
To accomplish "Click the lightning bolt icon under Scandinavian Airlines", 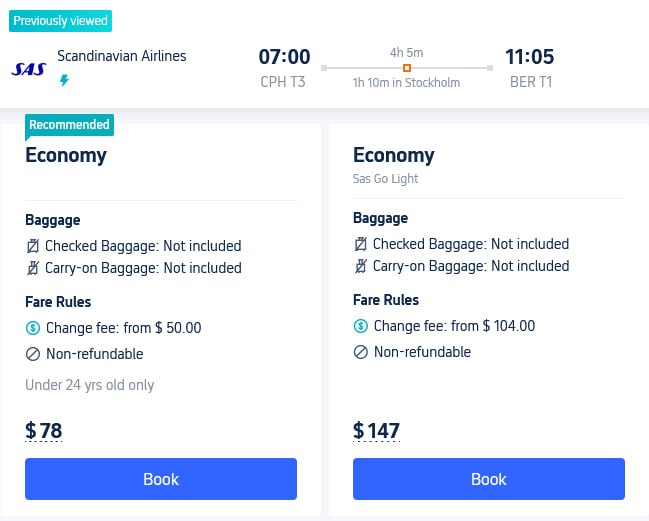I will pos(64,80).
